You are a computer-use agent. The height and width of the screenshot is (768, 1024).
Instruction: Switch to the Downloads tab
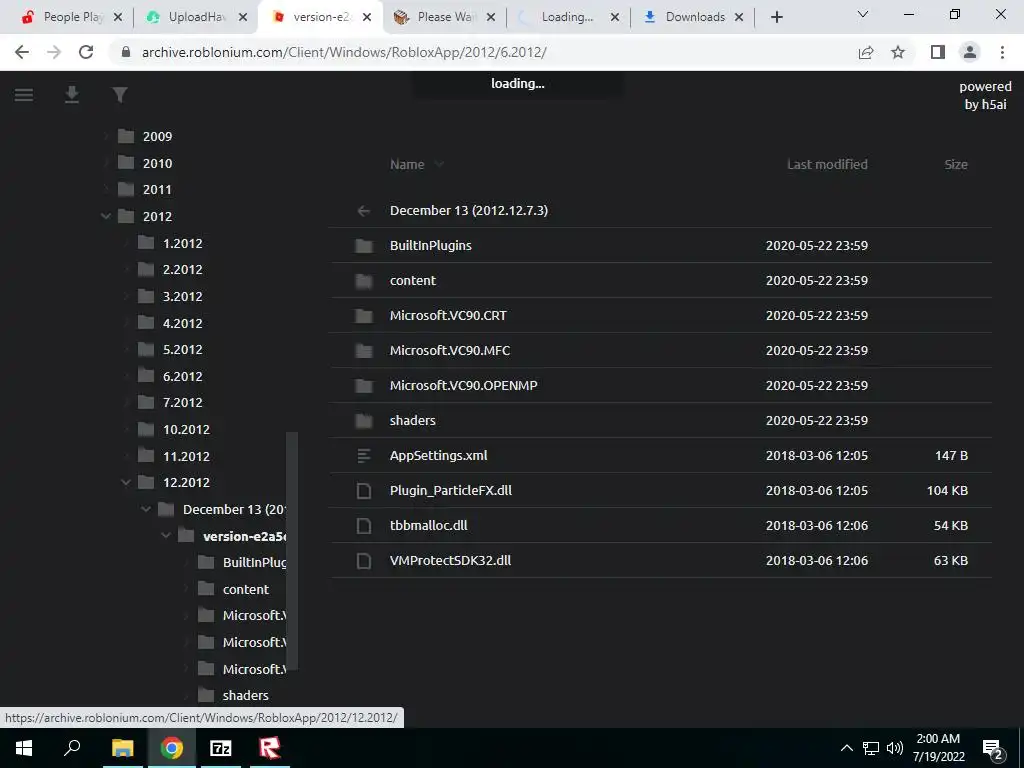click(x=694, y=17)
